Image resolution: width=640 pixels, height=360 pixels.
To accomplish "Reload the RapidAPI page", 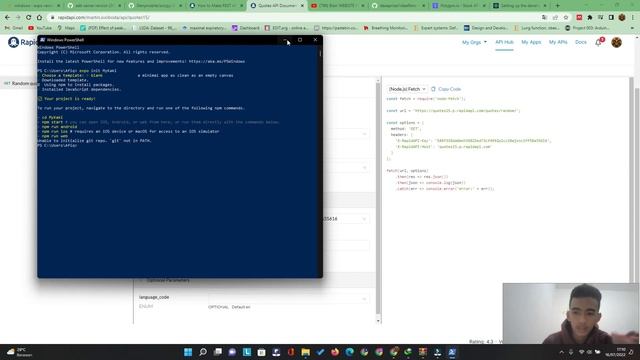I will point(29,18).
